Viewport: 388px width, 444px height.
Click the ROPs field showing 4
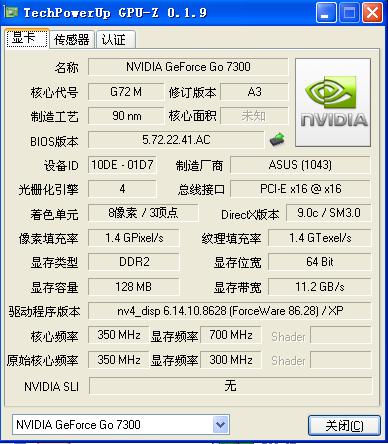122,189
